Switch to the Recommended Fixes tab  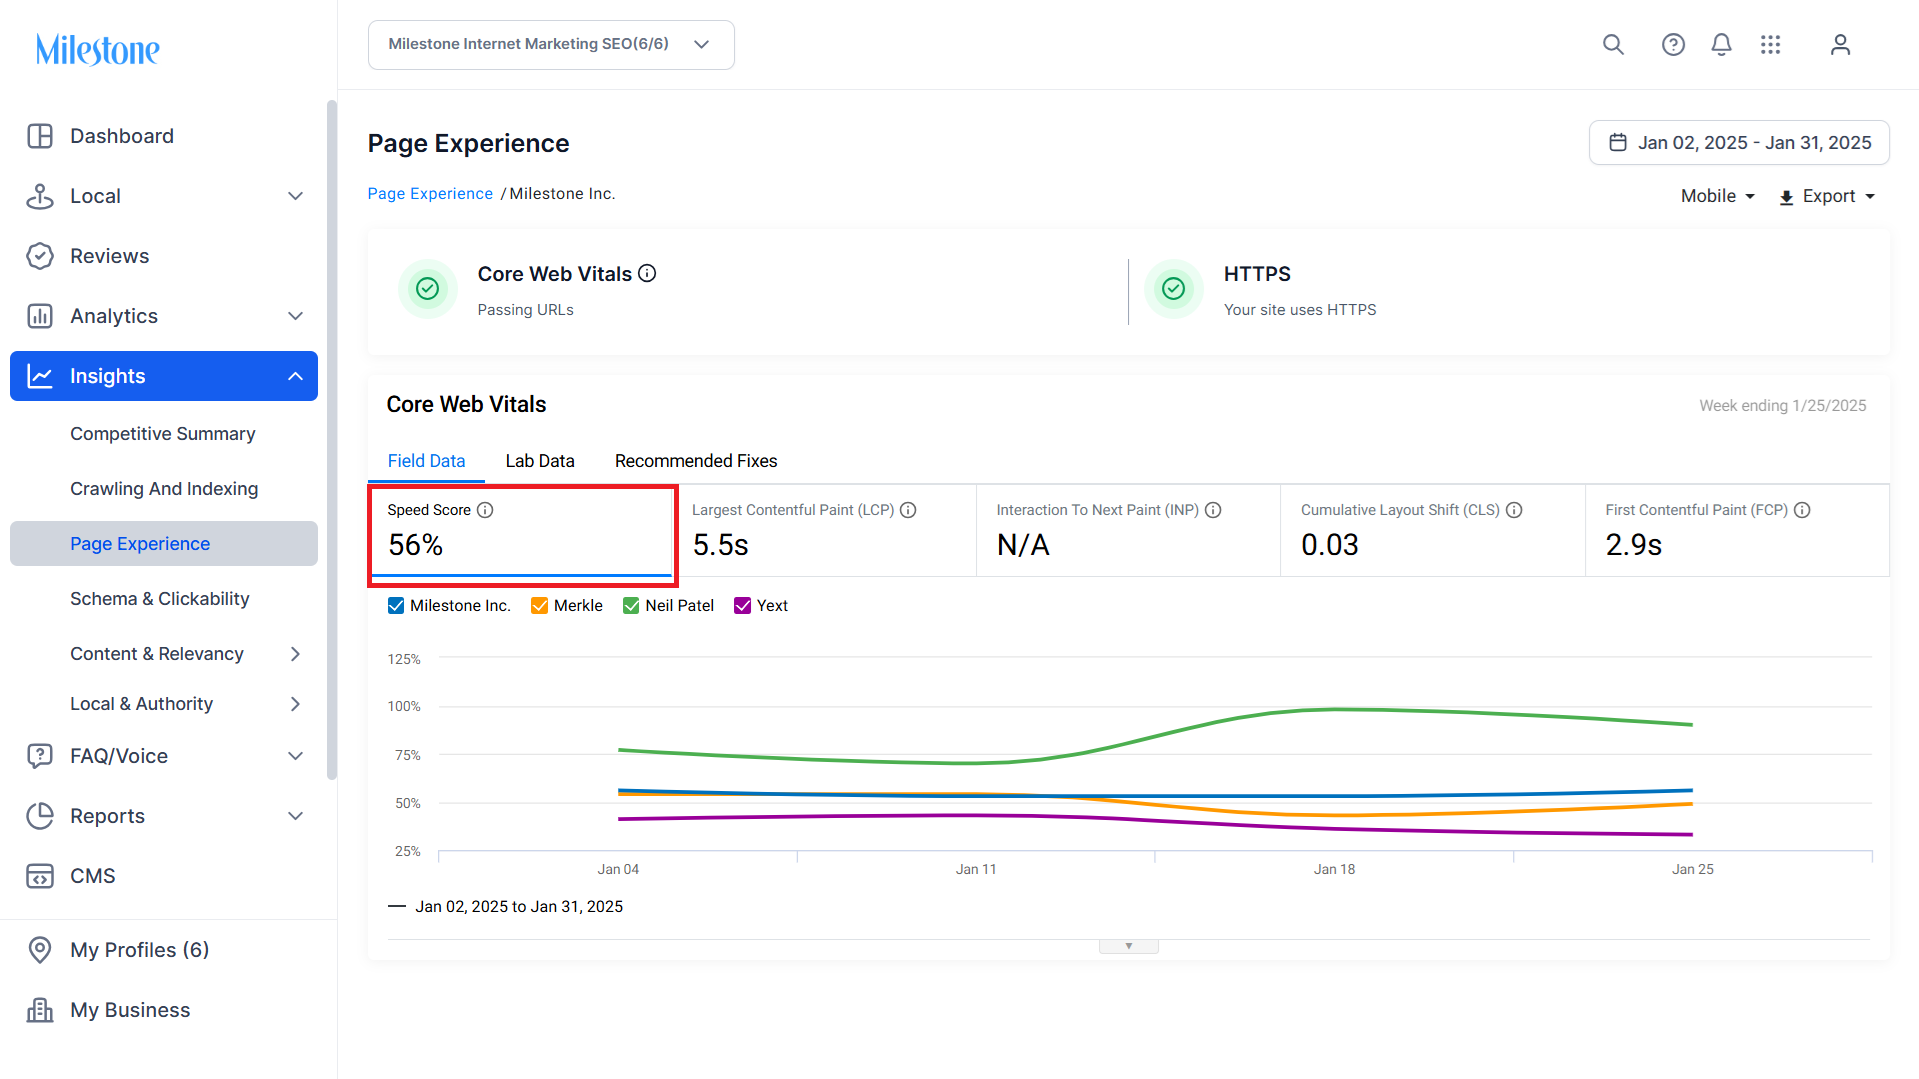(x=696, y=461)
